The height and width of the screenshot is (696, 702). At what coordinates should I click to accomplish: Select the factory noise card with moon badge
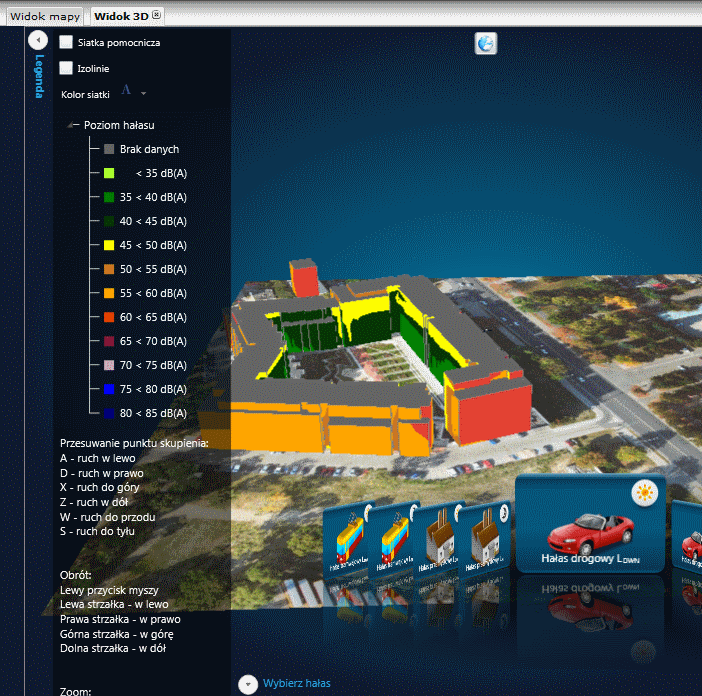coord(485,539)
